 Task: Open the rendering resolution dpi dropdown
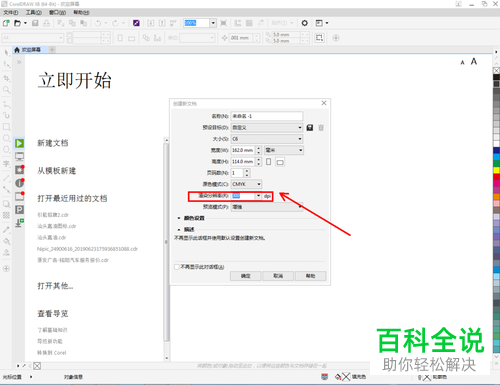point(259,196)
